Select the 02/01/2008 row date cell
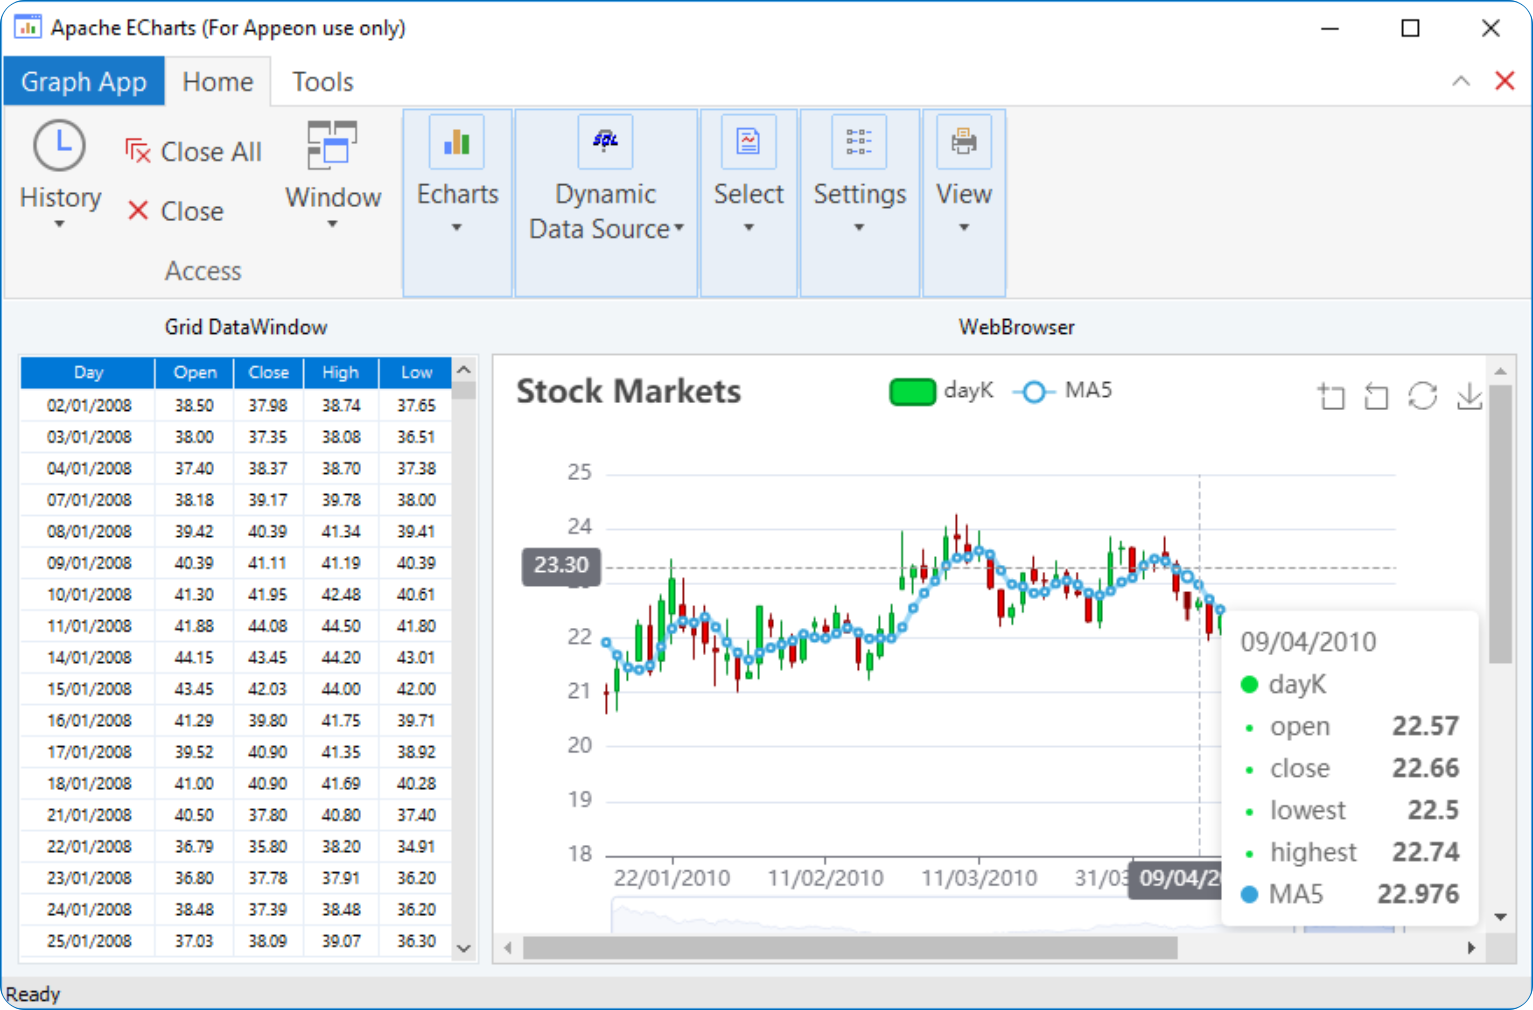Image resolution: width=1533 pixels, height=1010 pixels. coord(88,405)
